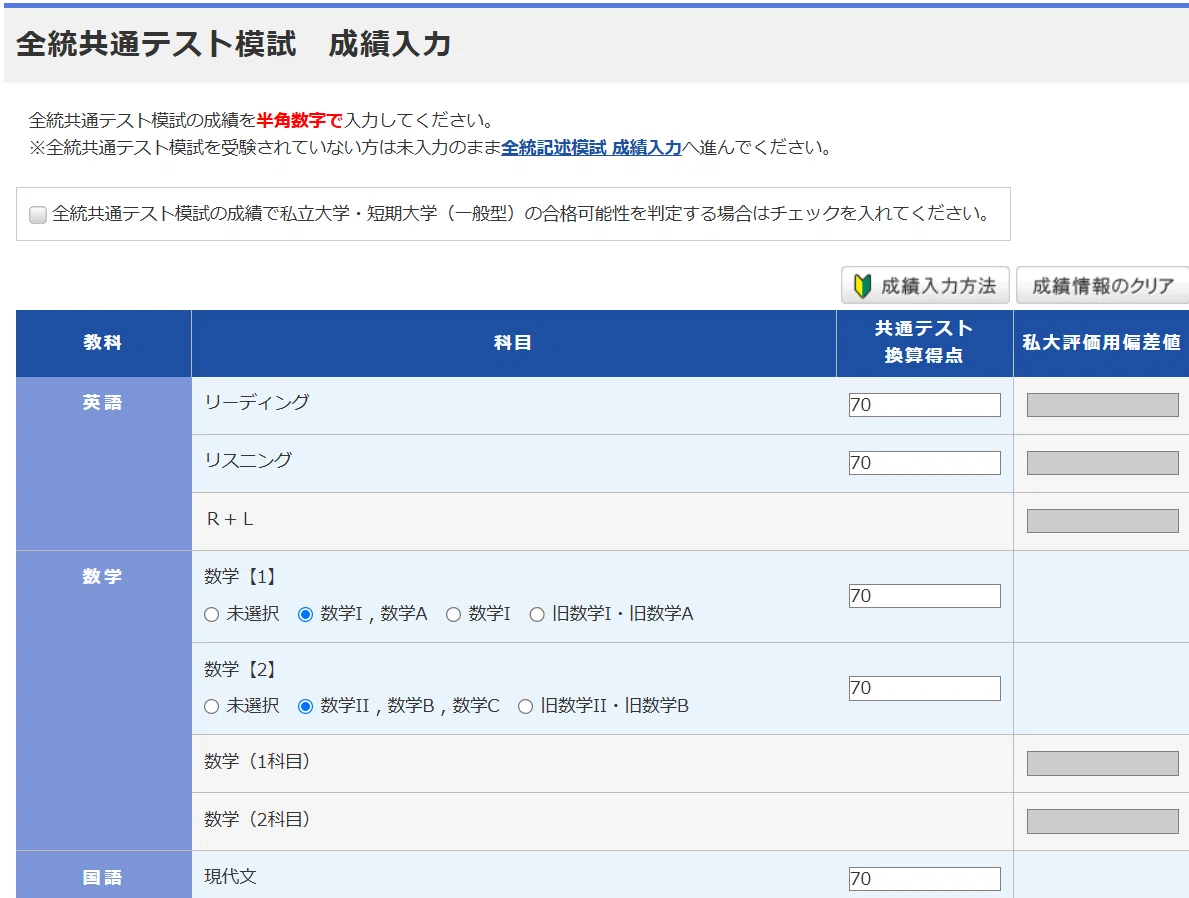Click リスニング 私大評価用偏差値 gray field

[1103, 463]
